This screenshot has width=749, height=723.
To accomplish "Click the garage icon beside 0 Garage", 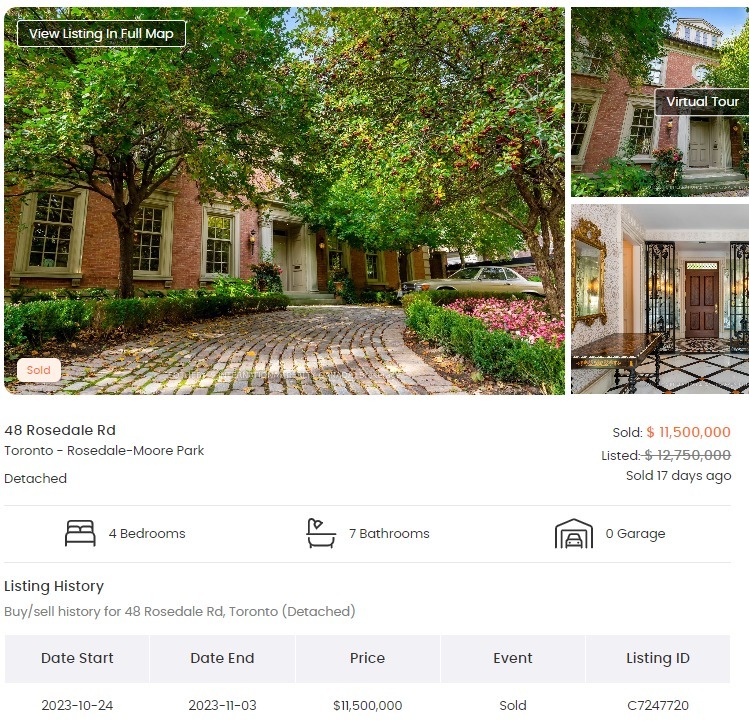I will 574,533.
